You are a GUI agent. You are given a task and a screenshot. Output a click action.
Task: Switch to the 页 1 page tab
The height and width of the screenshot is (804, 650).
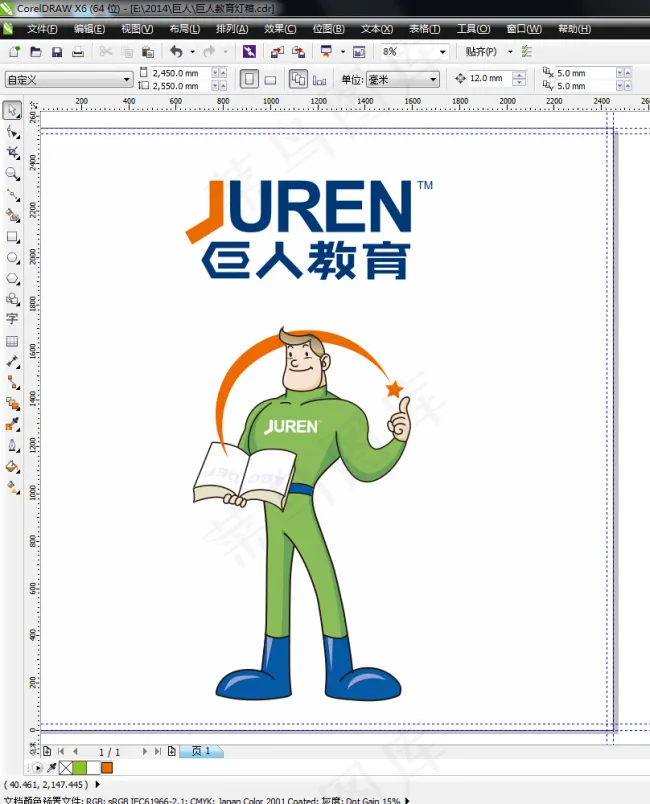tap(201, 751)
